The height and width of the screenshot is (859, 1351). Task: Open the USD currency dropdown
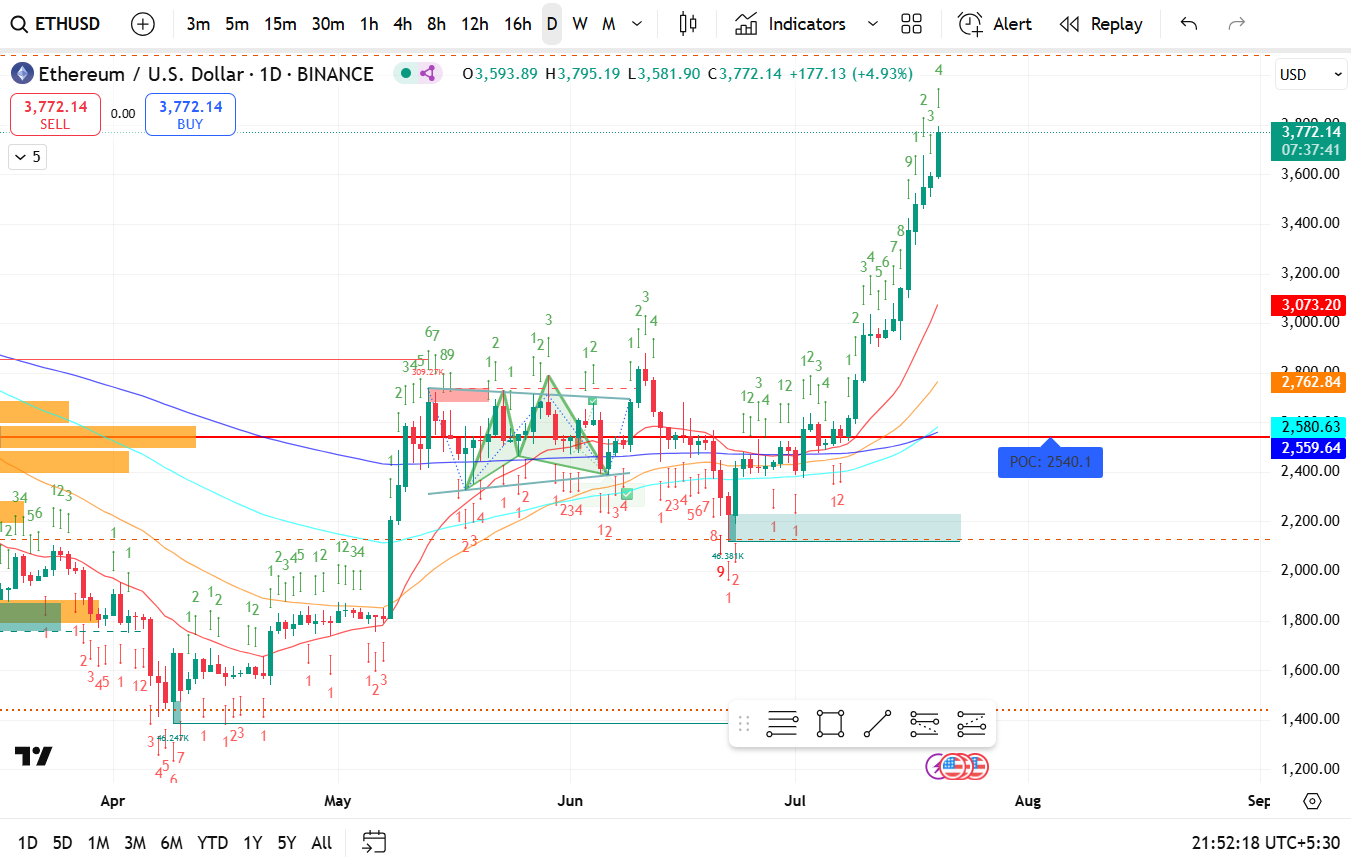[x=1312, y=74]
